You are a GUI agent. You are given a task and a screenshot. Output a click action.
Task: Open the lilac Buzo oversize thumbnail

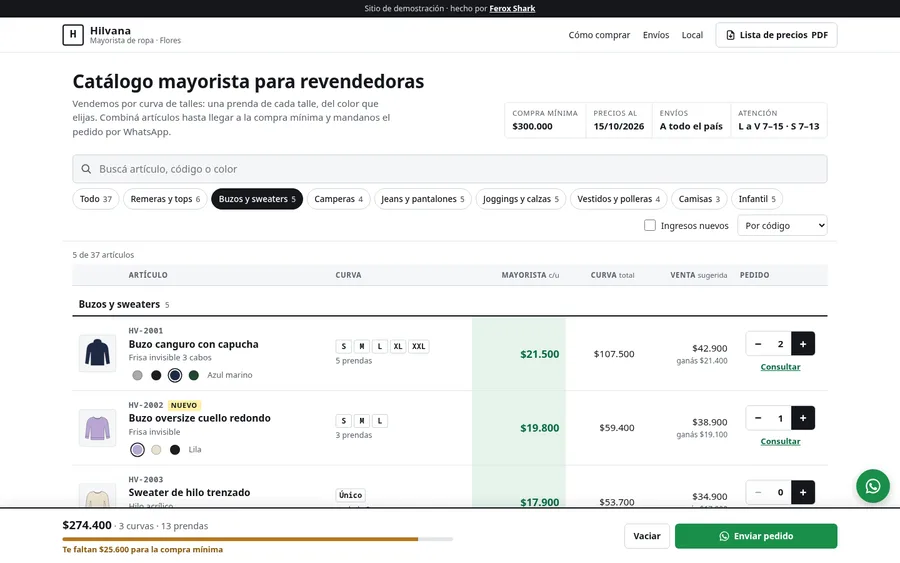tap(97, 428)
